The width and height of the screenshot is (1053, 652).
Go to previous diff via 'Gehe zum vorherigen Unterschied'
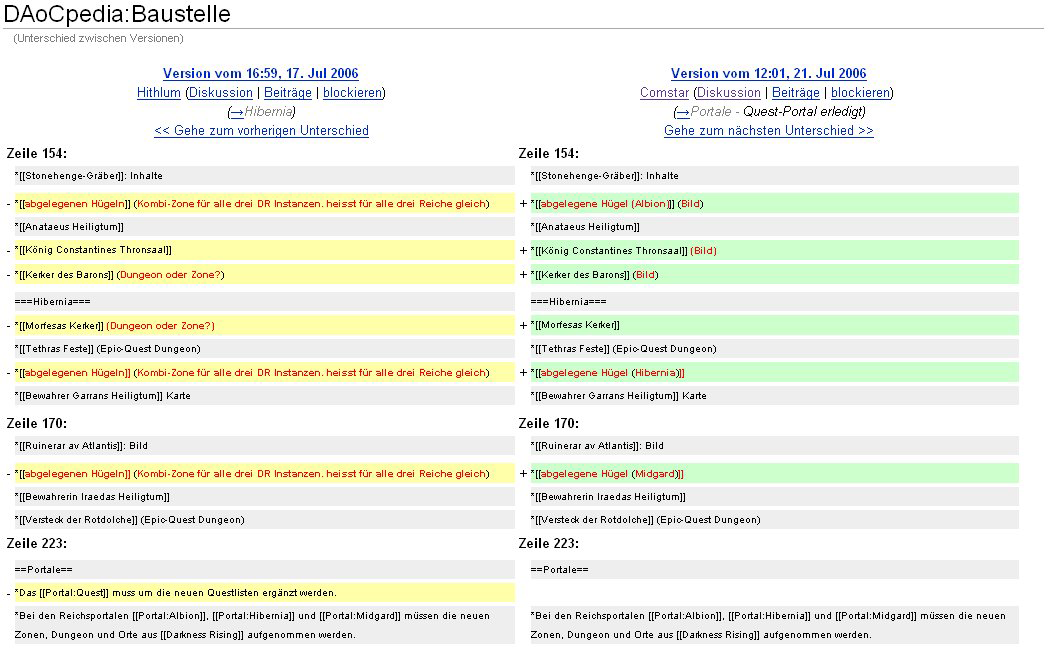click(261, 131)
